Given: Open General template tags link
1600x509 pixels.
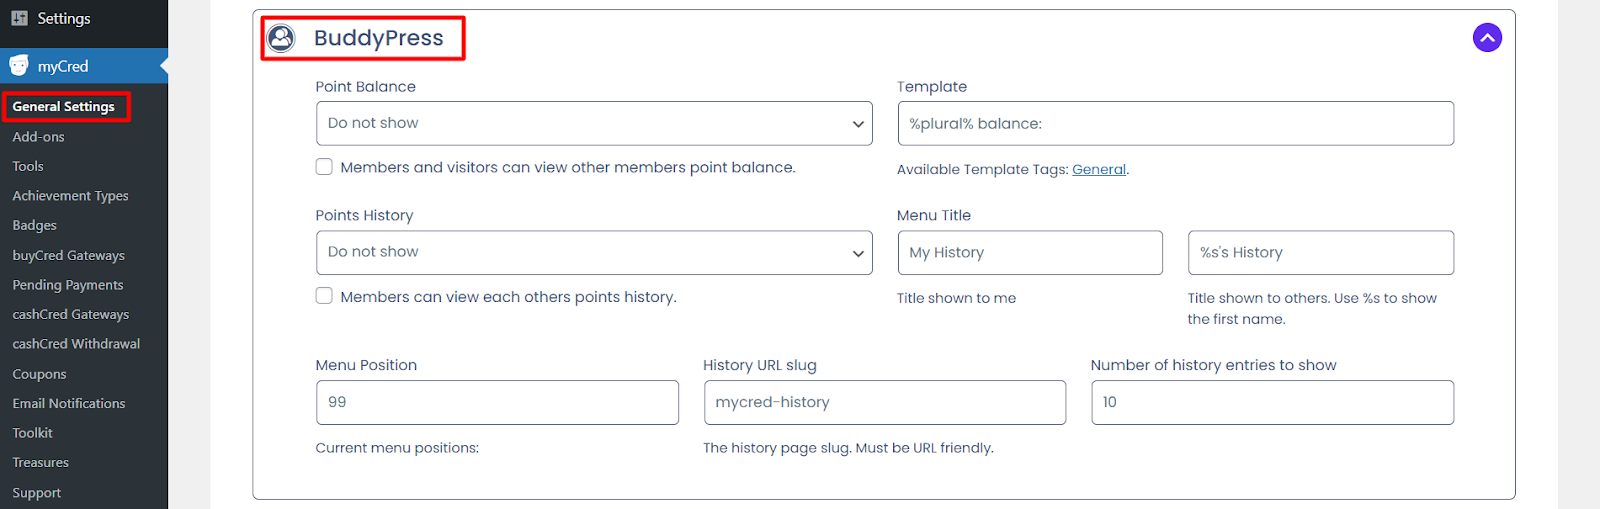Looking at the screenshot, I should [1098, 169].
